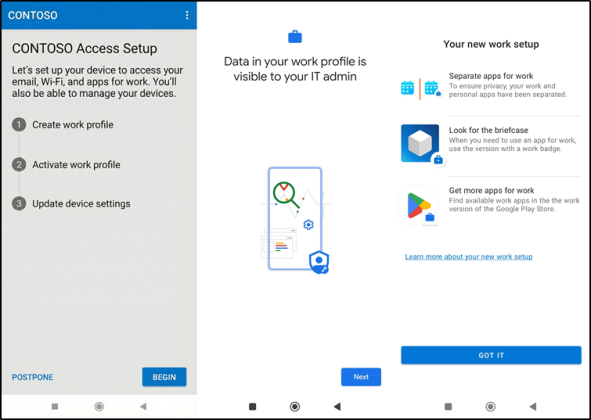Click the 'Data in your work profile' heading
Image resolution: width=591 pixels, height=420 pixels.
295,69
